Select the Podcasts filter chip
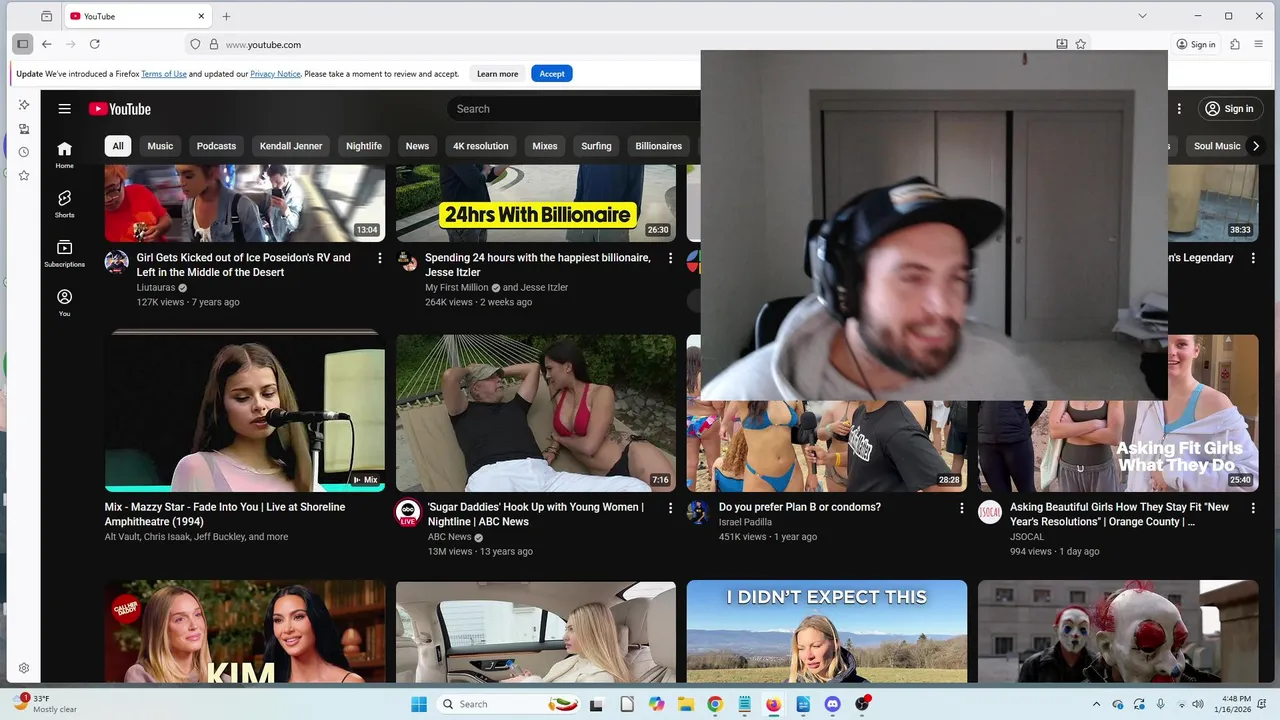 pyautogui.click(x=216, y=146)
